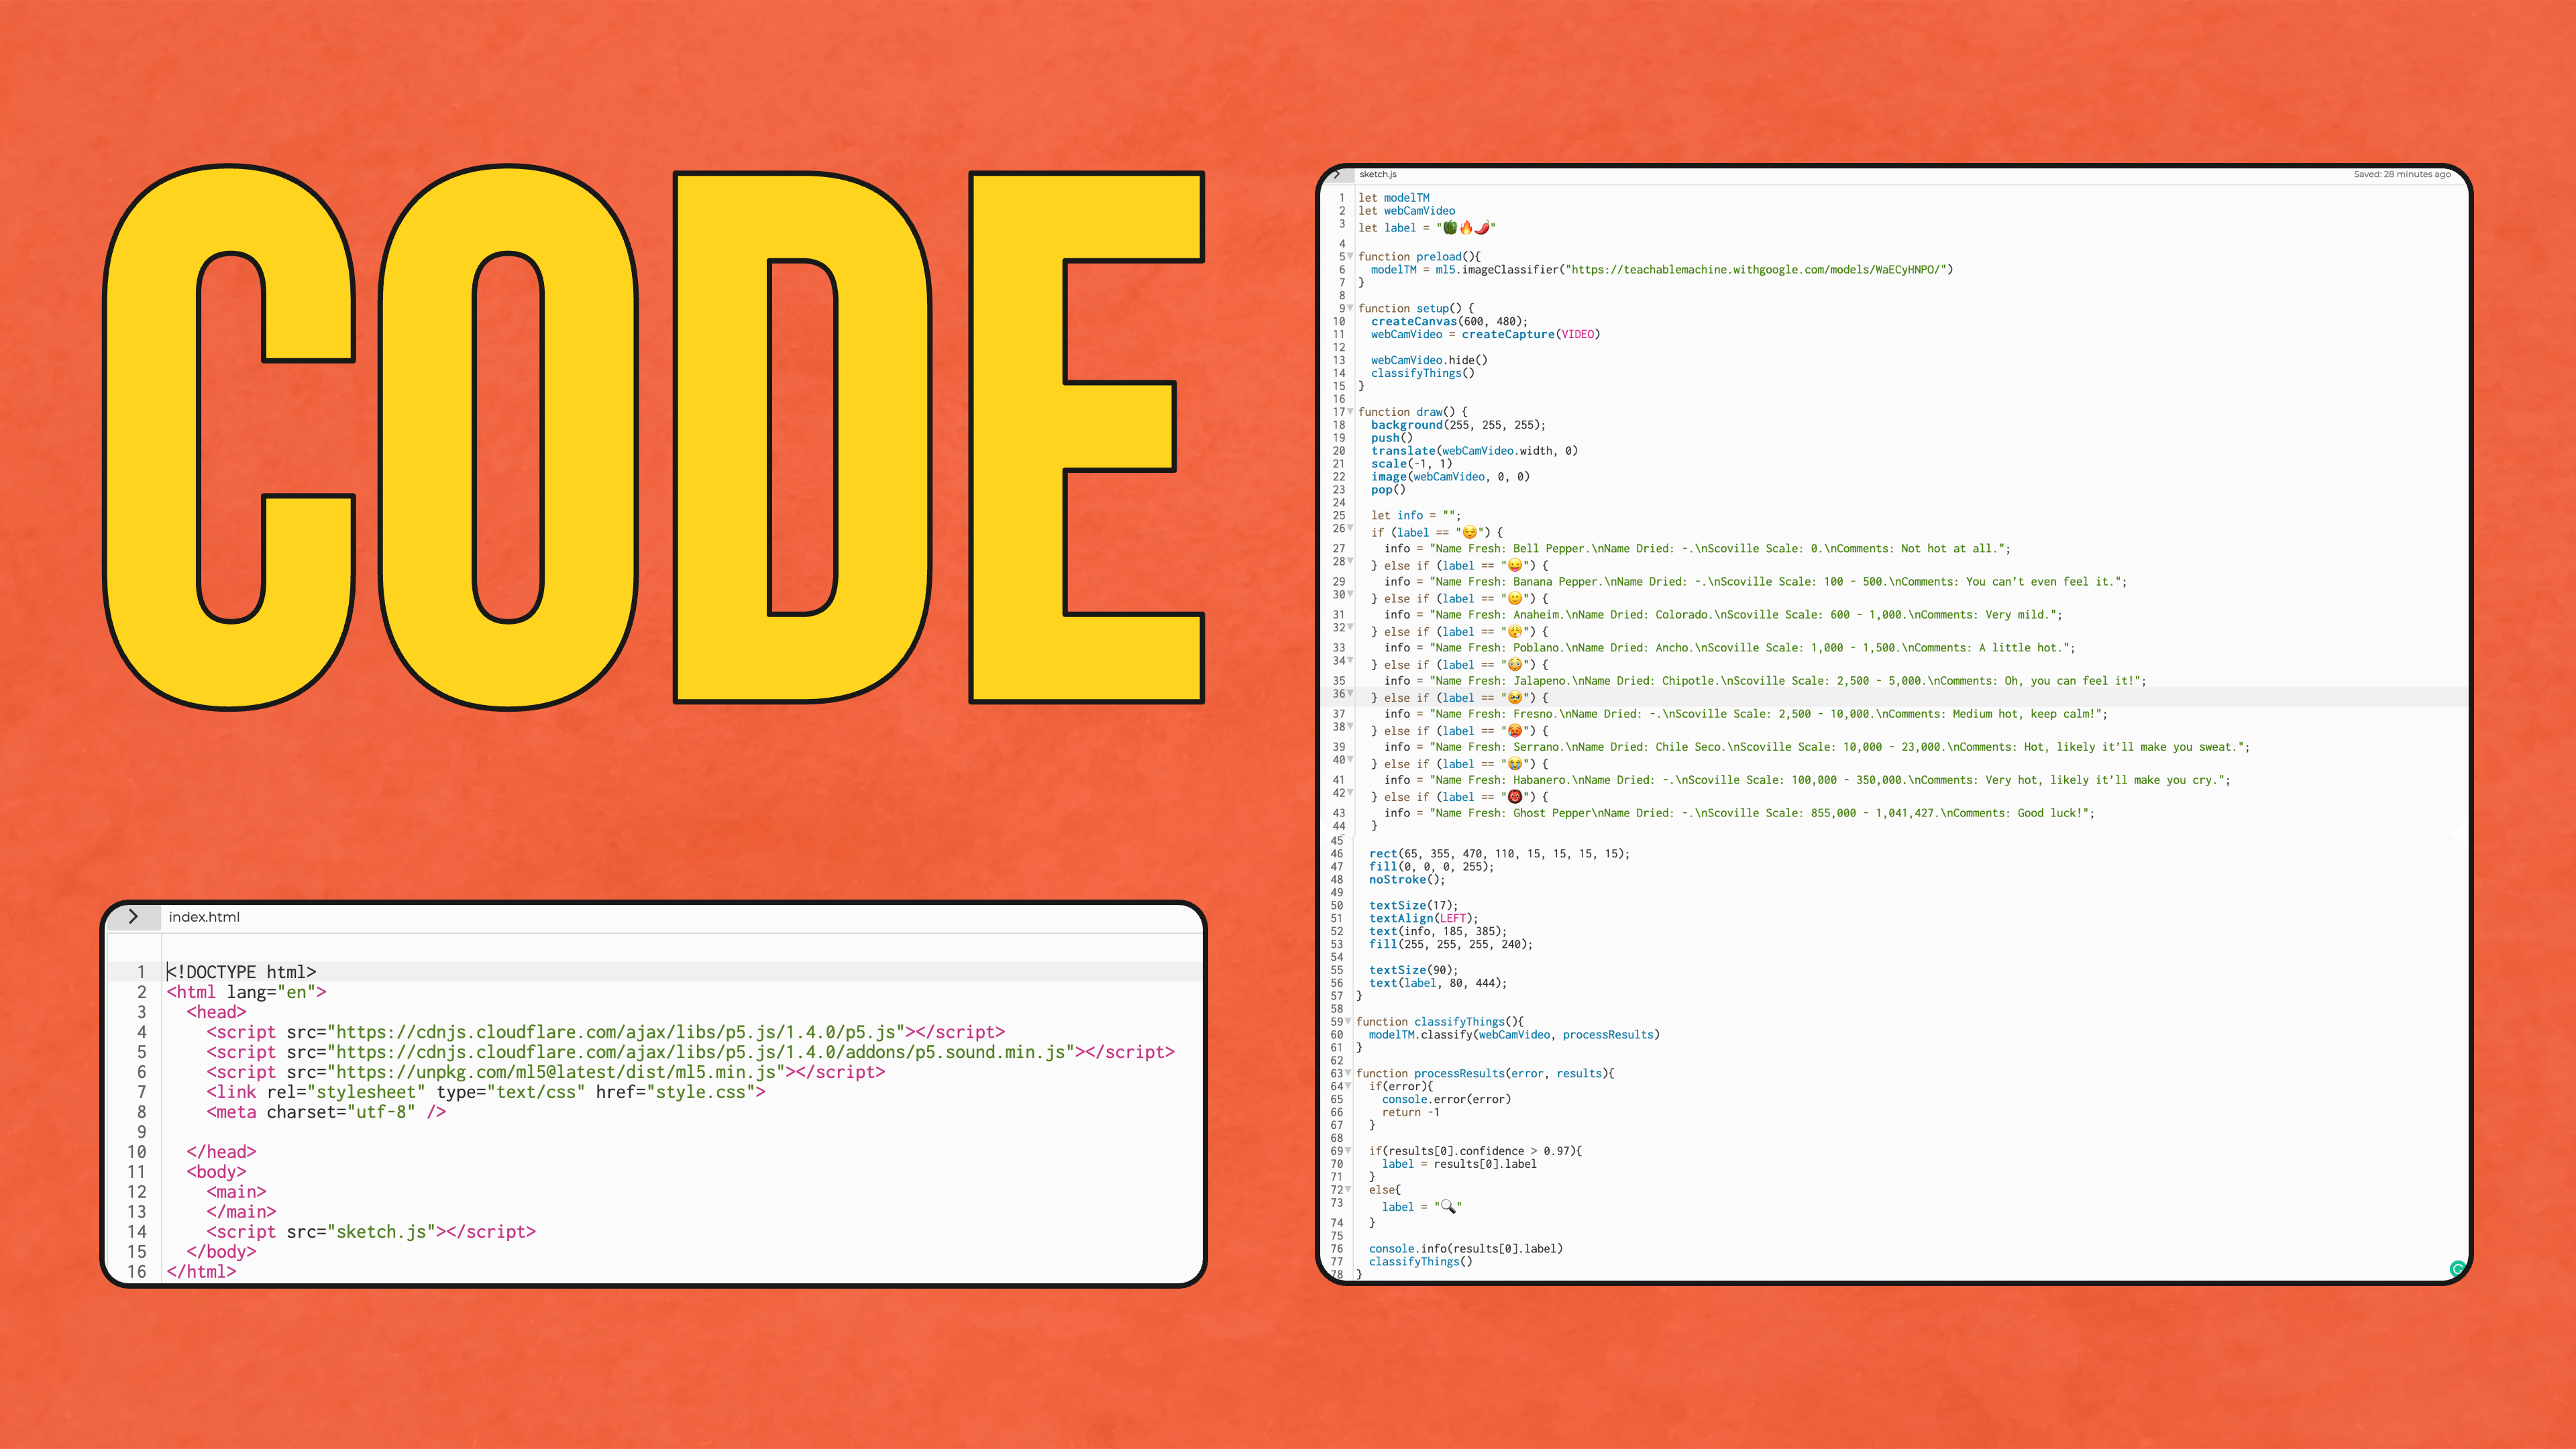Click the '<meta charset="utf-8" />' line

[326, 1112]
